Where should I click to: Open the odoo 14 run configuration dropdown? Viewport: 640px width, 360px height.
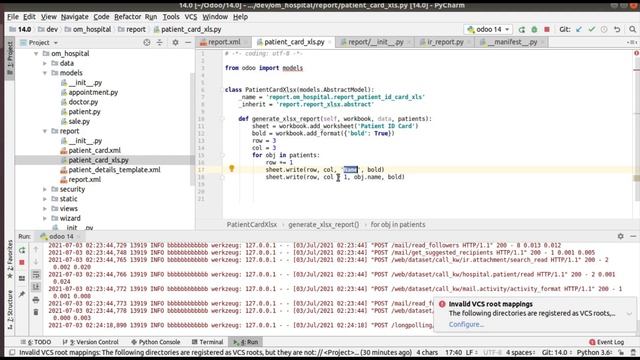coord(489,29)
